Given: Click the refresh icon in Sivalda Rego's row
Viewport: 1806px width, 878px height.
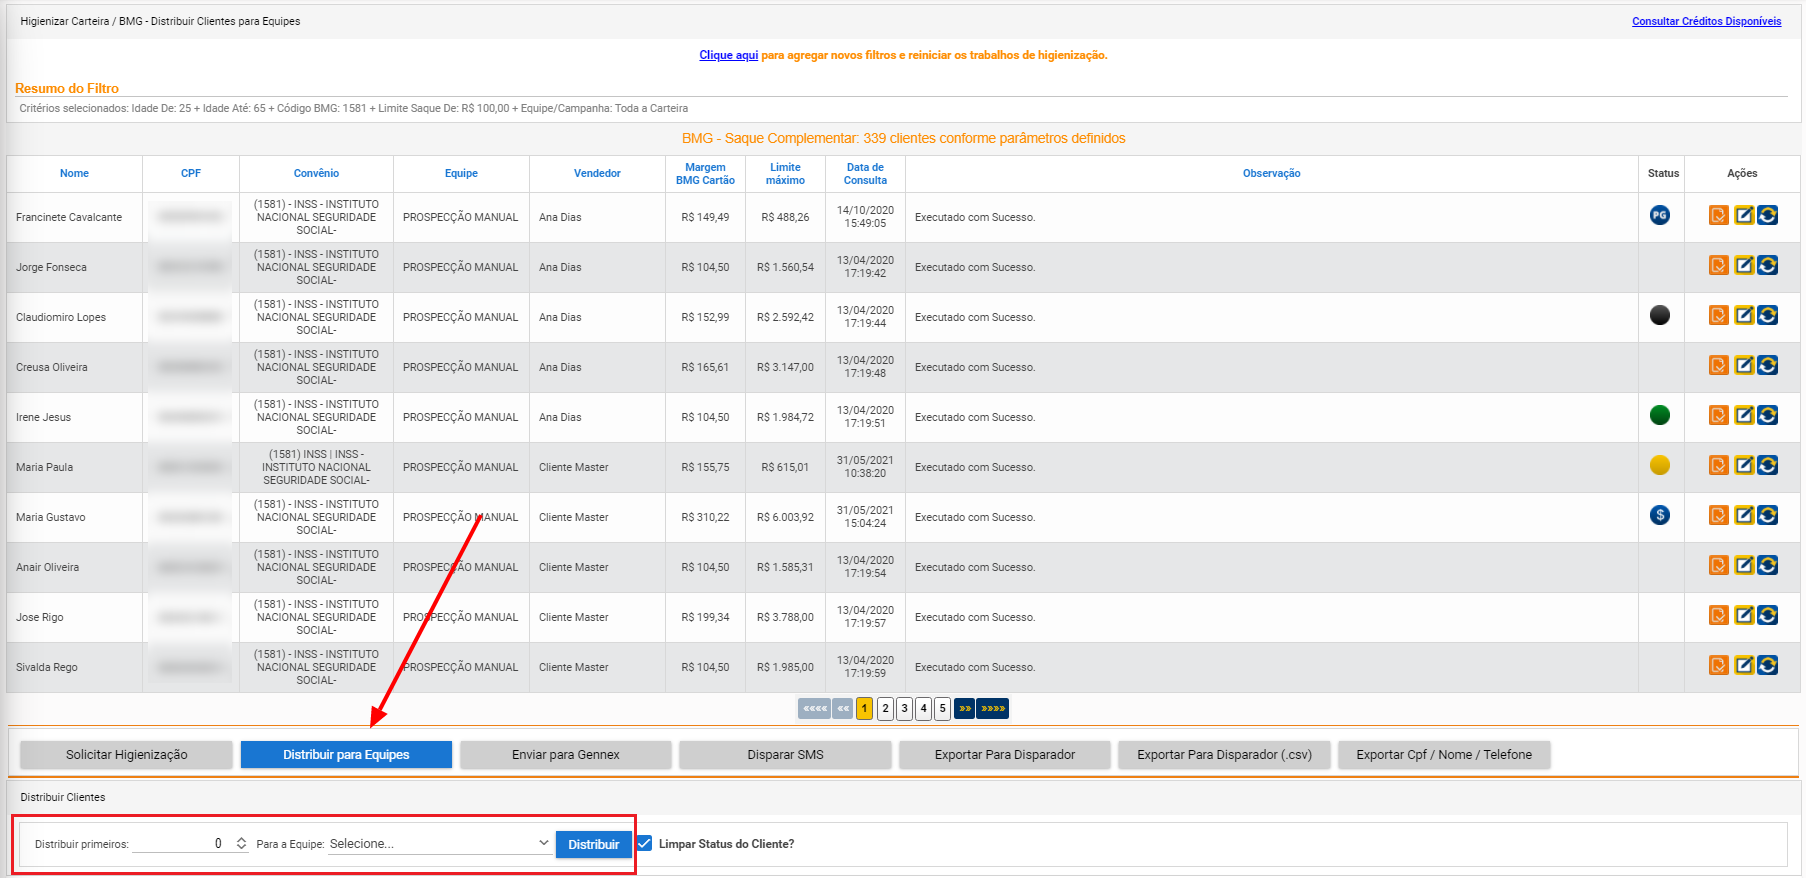Looking at the screenshot, I should (1768, 665).
